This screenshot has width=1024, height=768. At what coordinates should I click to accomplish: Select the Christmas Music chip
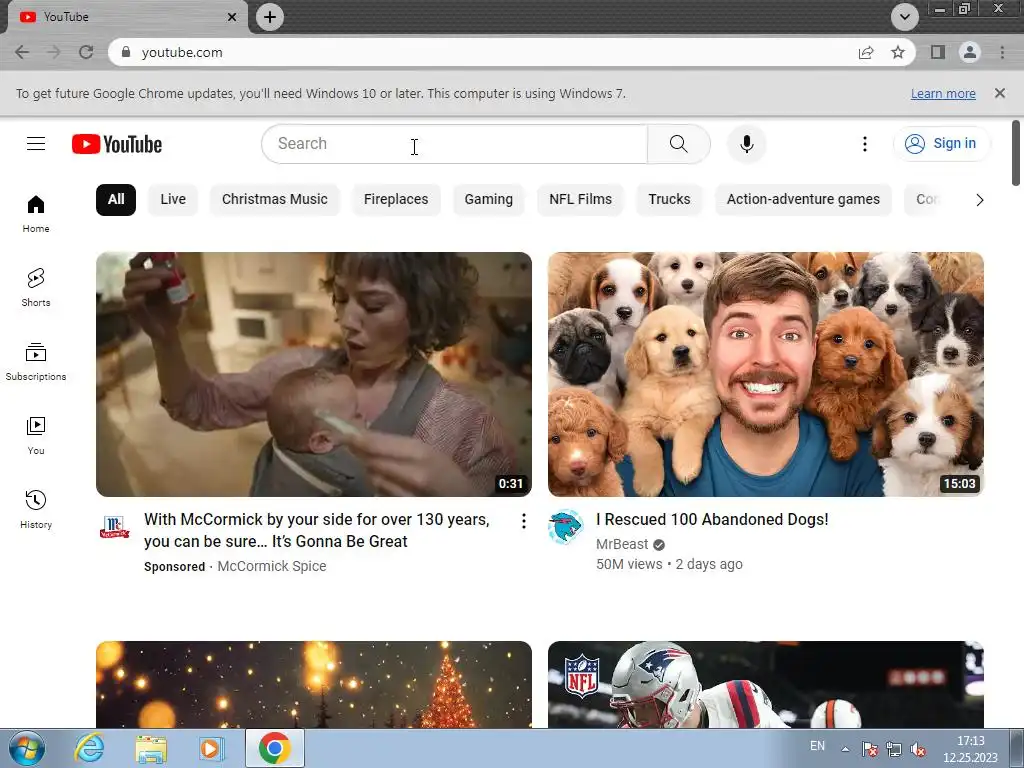(274, 199)
